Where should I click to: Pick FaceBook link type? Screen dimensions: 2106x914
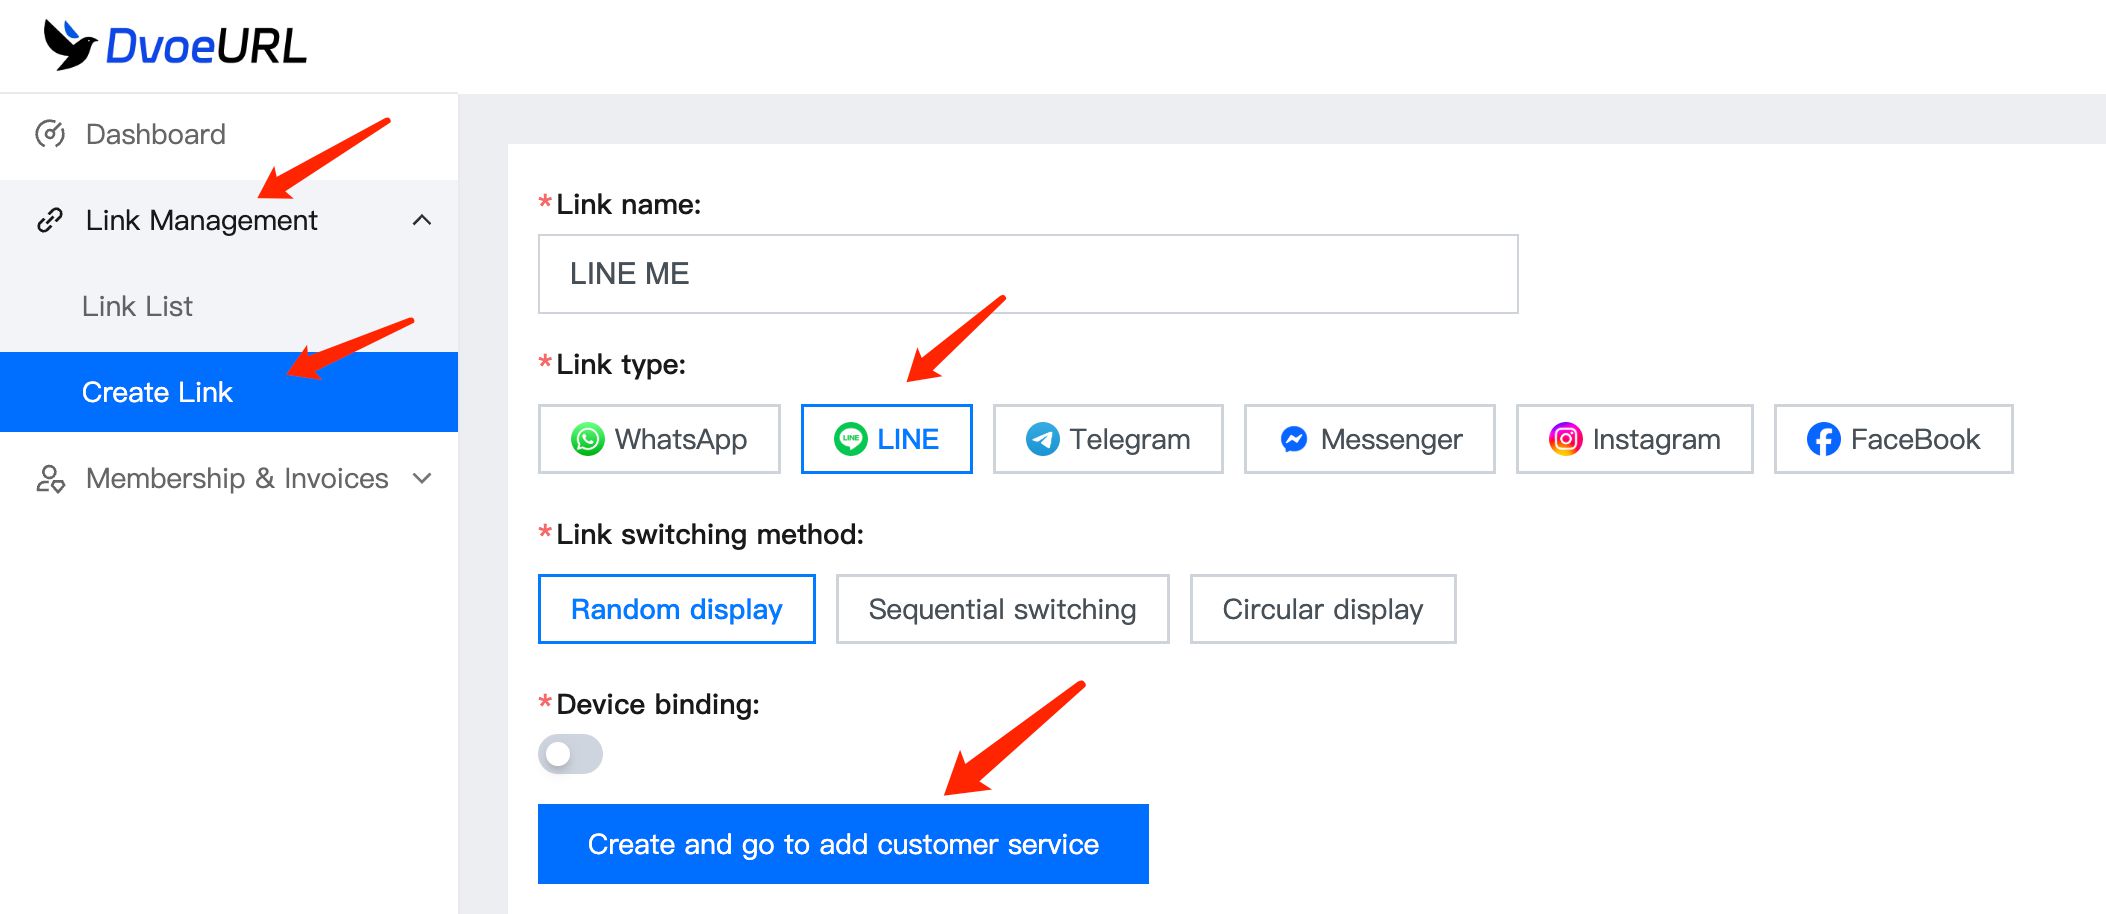click(1894, 439)
